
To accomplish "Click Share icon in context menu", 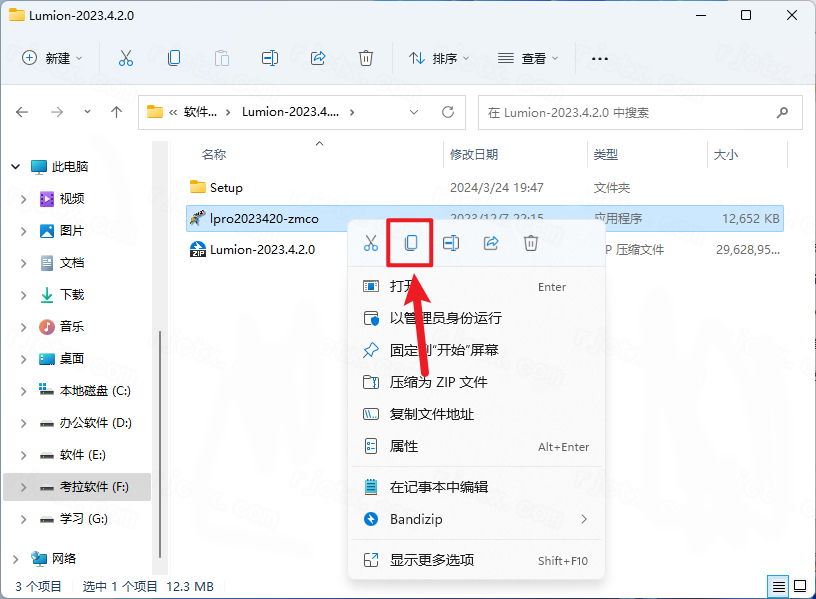I will pyautogui.click(x=491, y=243).
